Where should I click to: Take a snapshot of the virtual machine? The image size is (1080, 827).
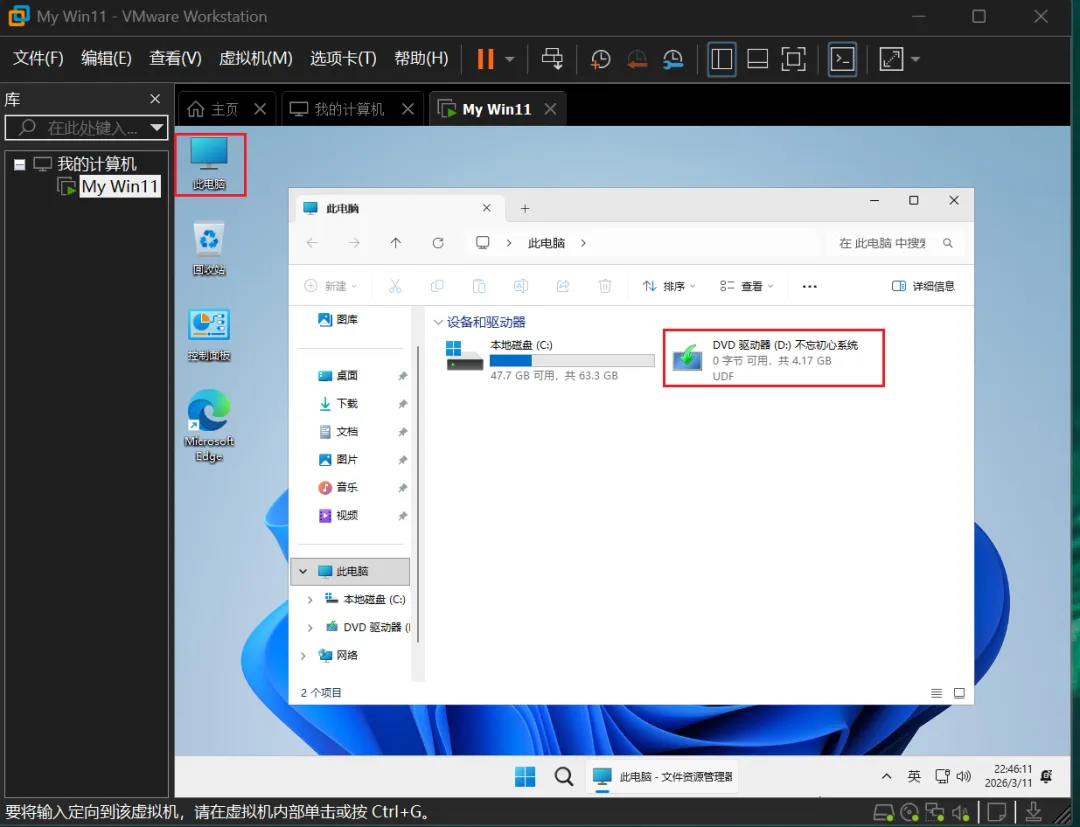[x=601, y=59]
